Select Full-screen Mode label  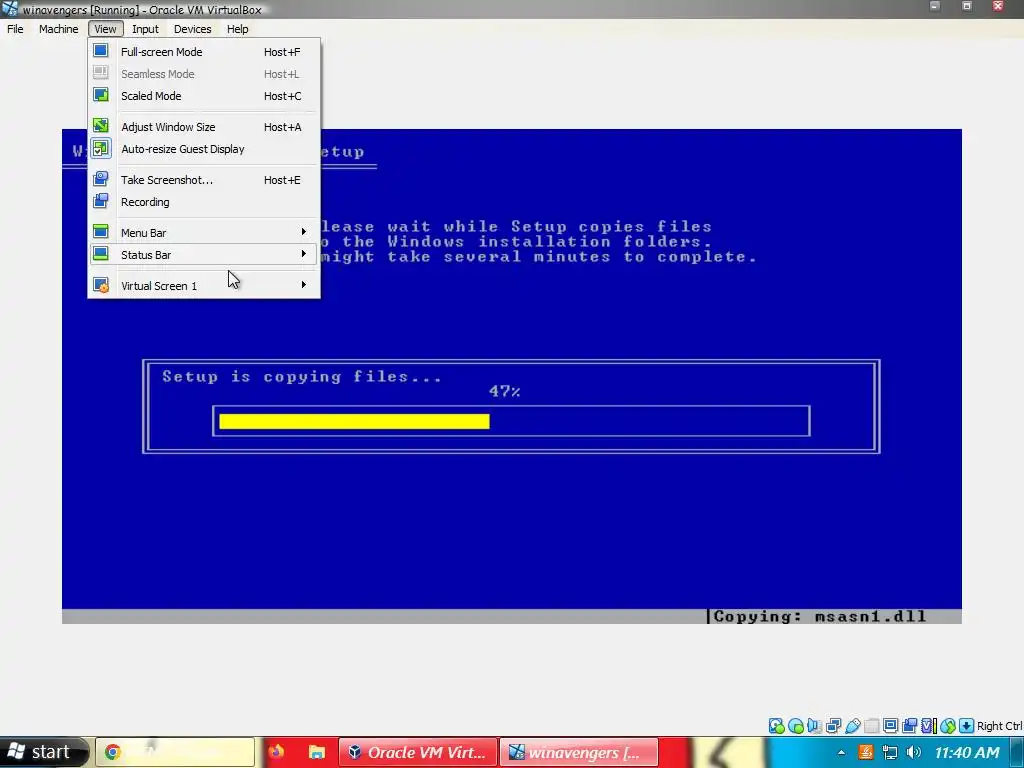pyautogui.click(x=161, y=52)
